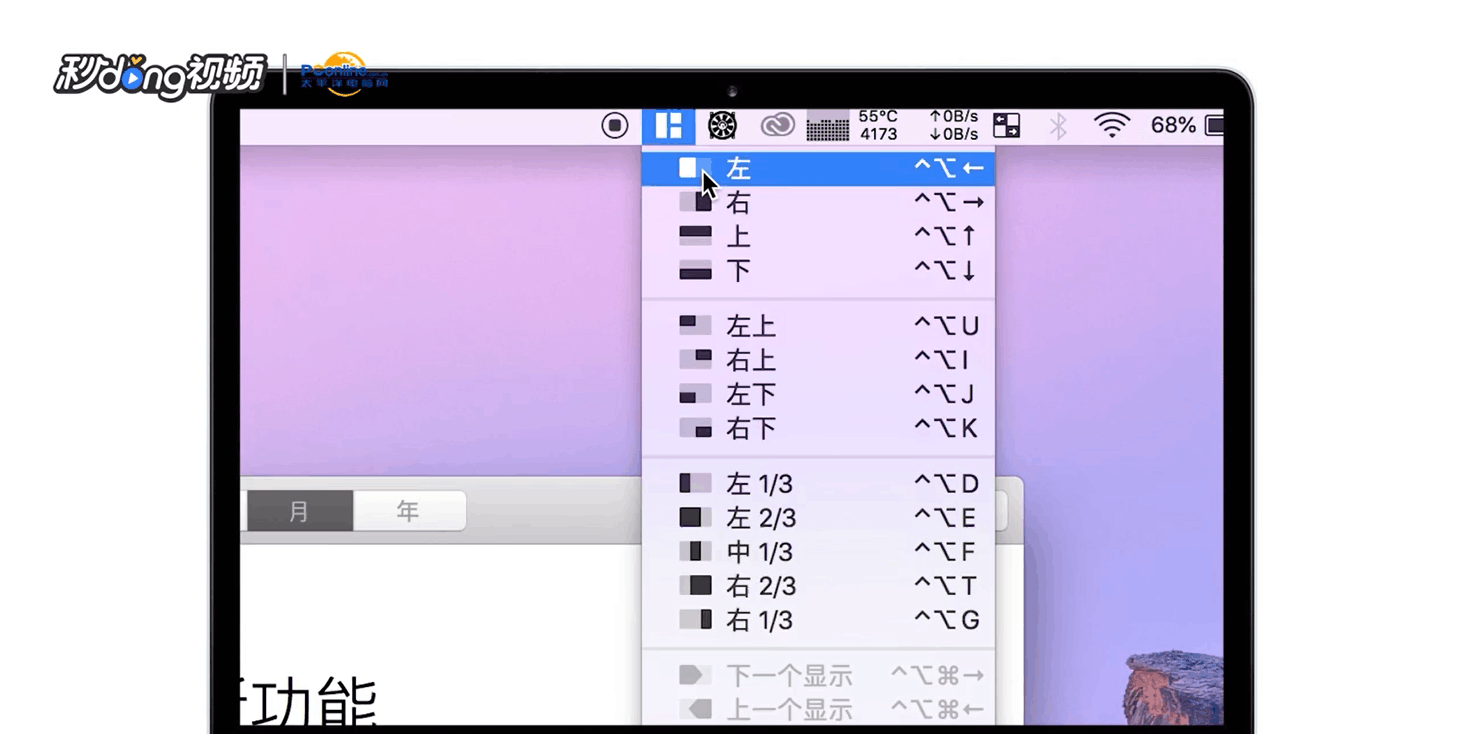Screen dimensions: 1461x734
Task: Click the top-left quarter icon beside 左上
Action: [x=695, y=325]
